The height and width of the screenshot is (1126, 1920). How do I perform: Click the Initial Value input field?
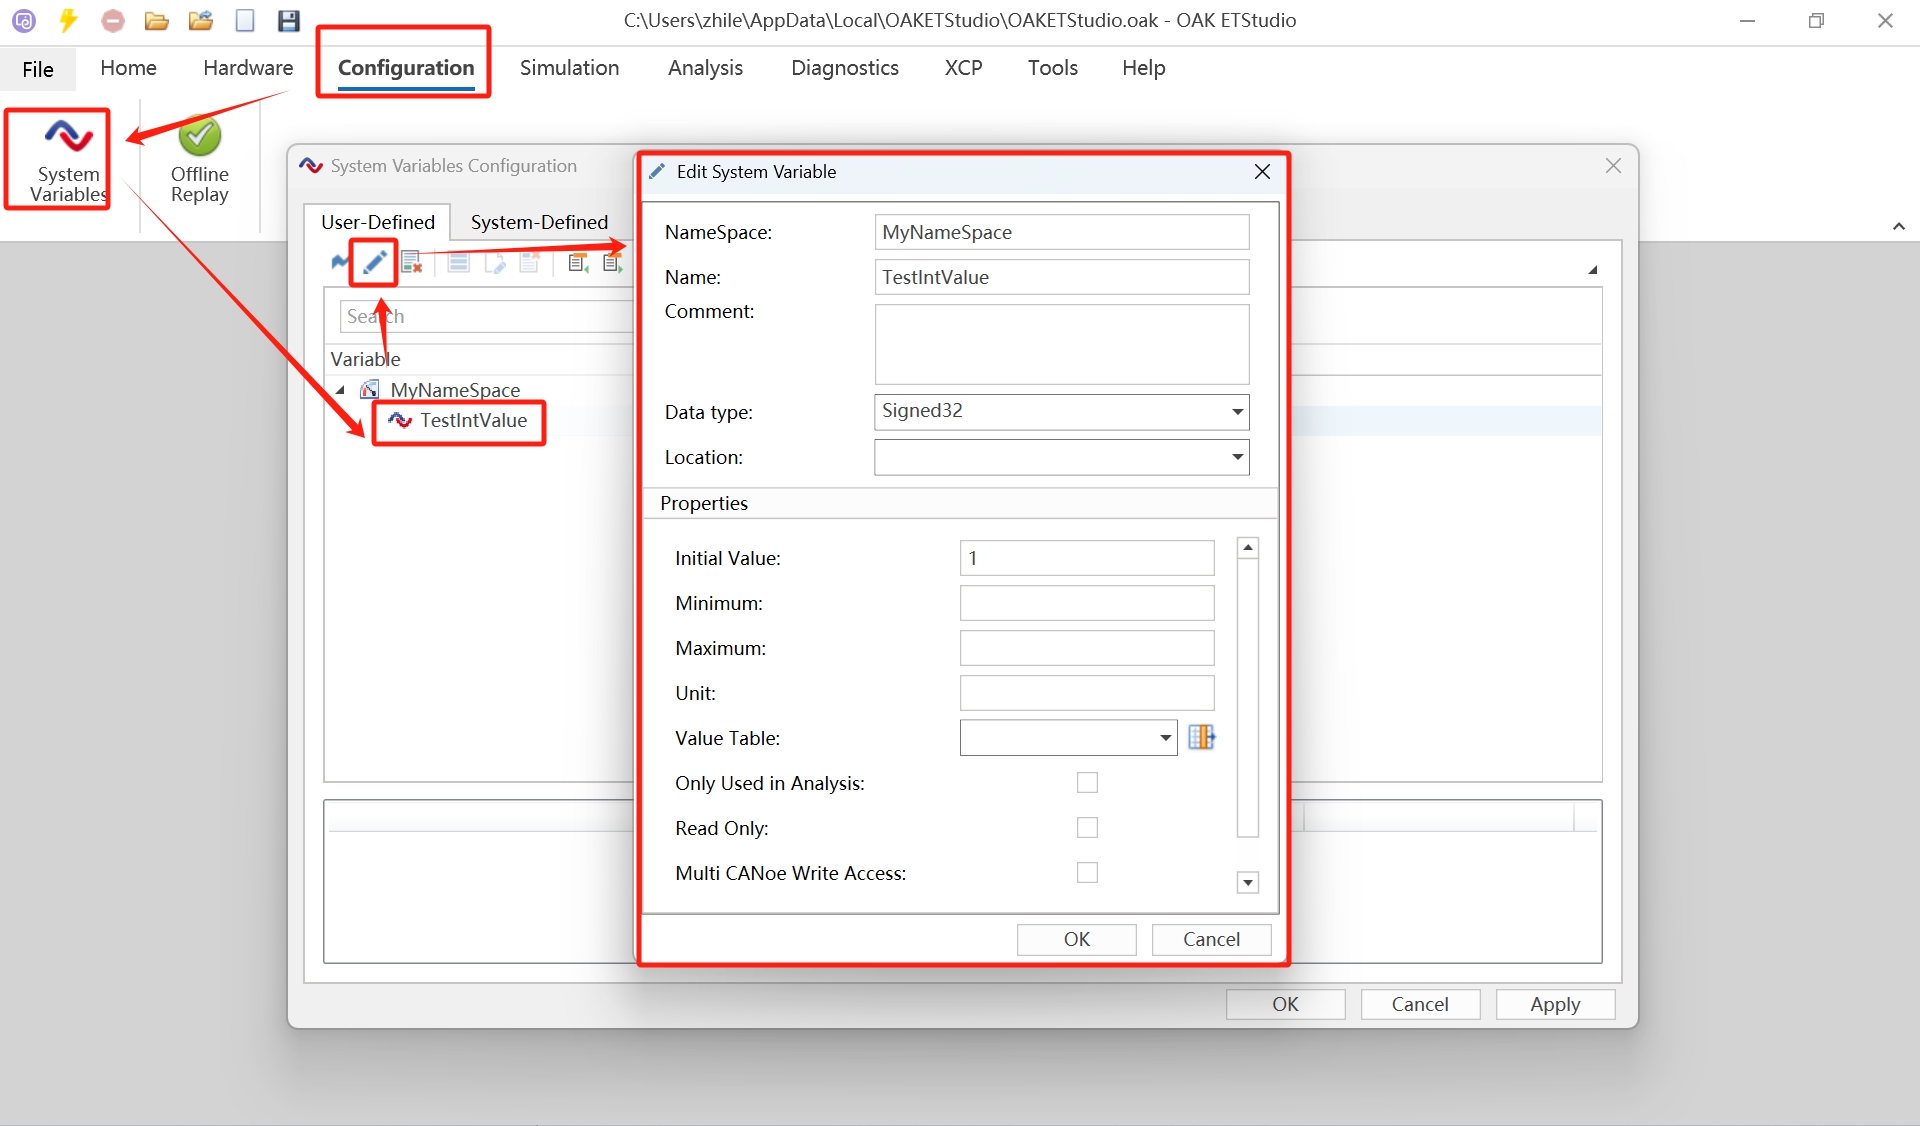click(1086, 558)
